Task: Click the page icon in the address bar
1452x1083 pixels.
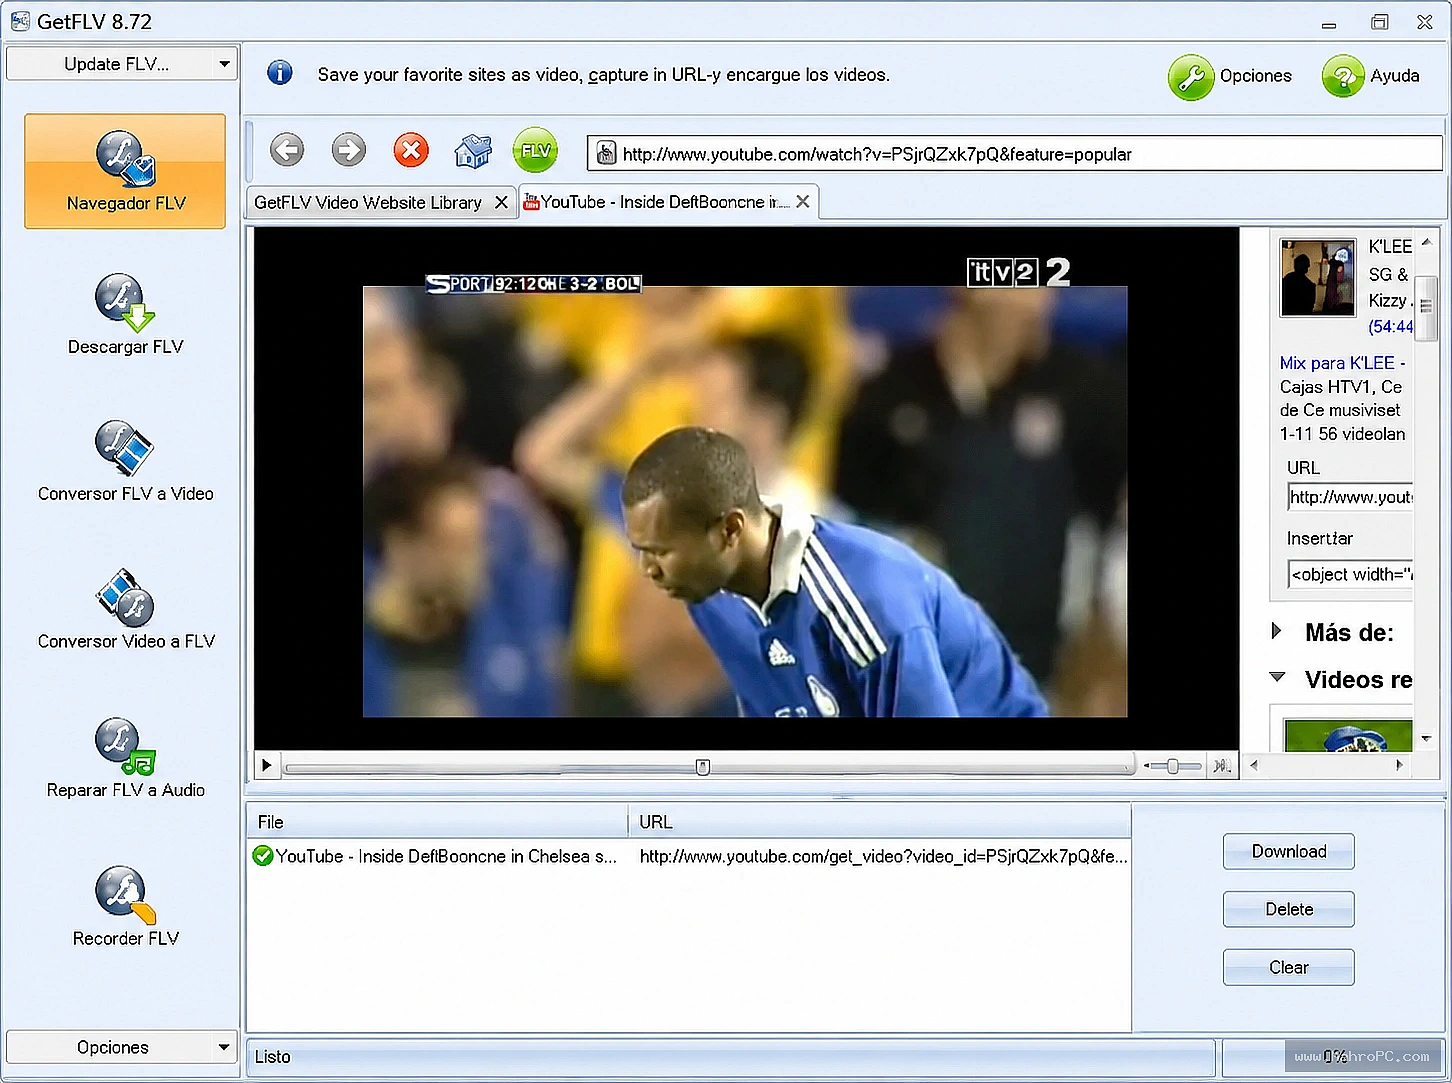Action: tap(605, 154)
